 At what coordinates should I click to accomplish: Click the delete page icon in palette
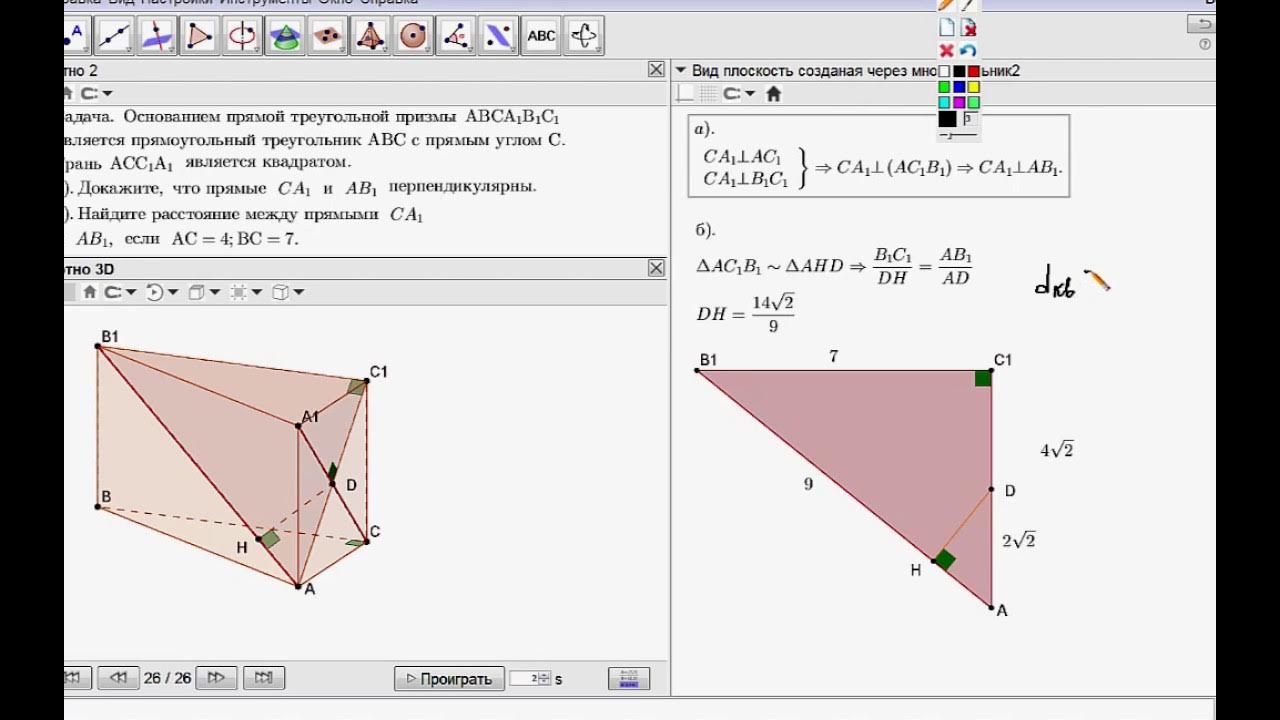(x=967, y=28)
